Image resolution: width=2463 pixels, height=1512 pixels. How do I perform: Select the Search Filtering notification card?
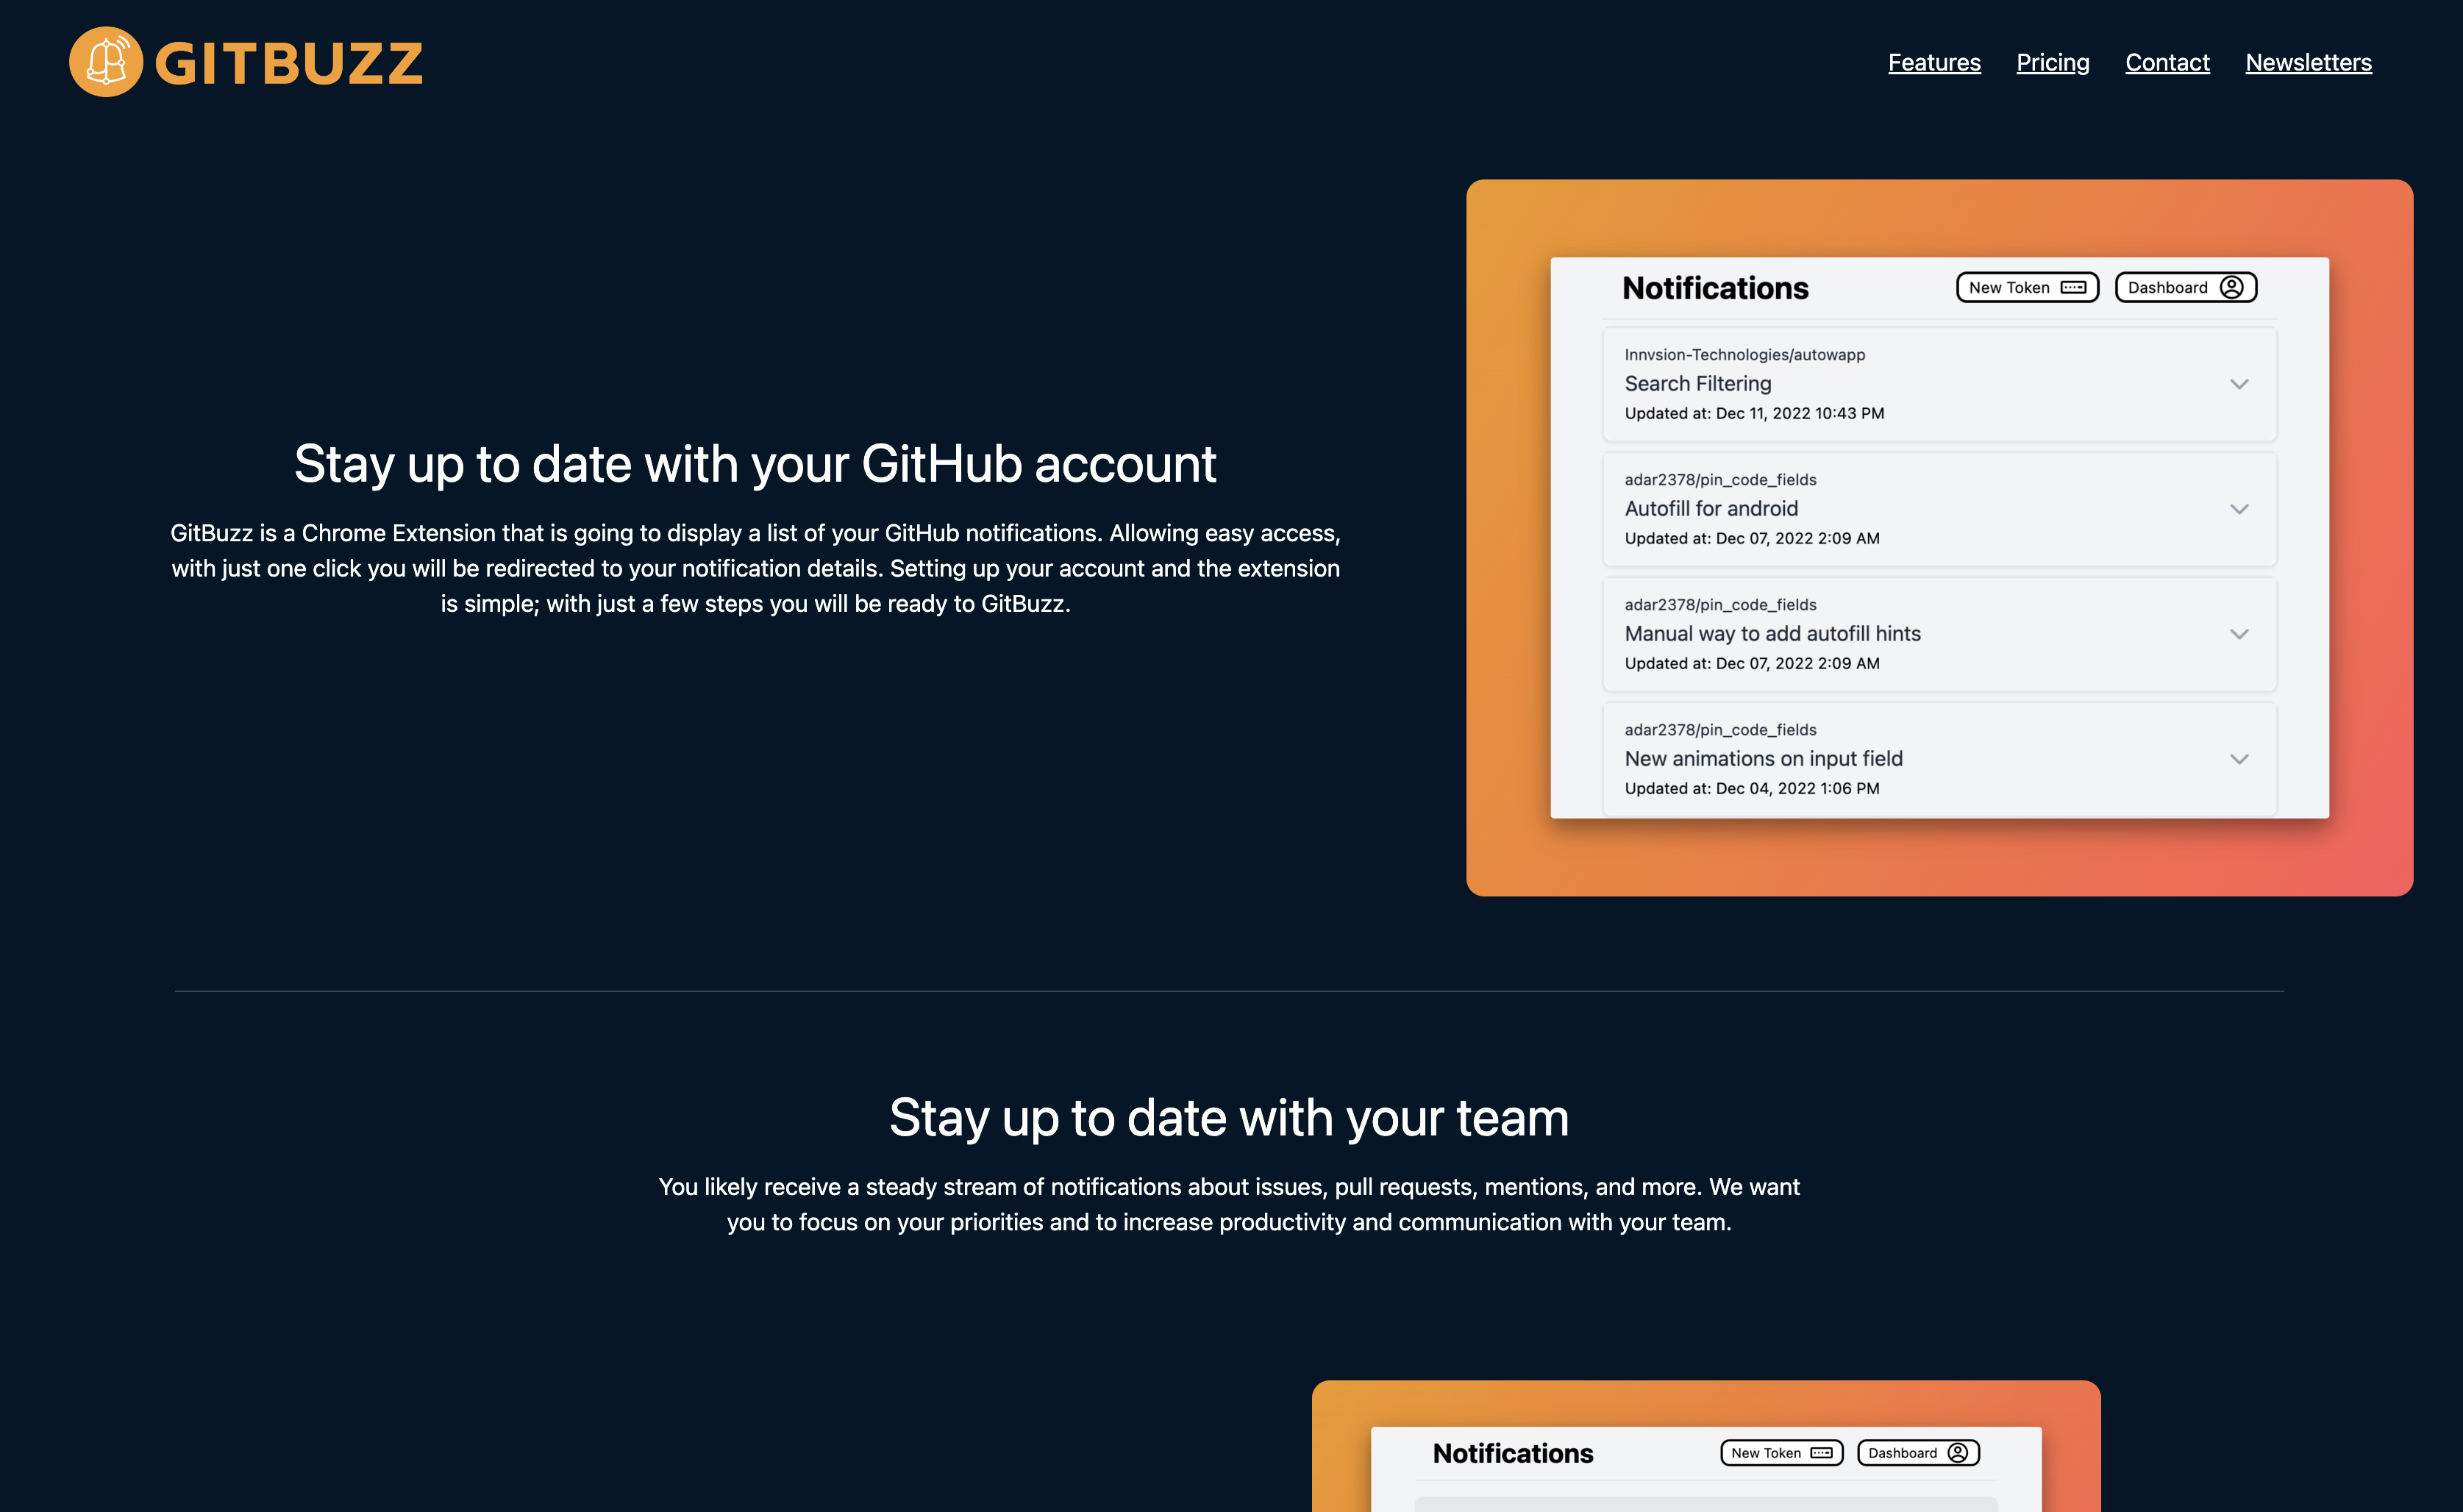click(x=1900, y=384)
